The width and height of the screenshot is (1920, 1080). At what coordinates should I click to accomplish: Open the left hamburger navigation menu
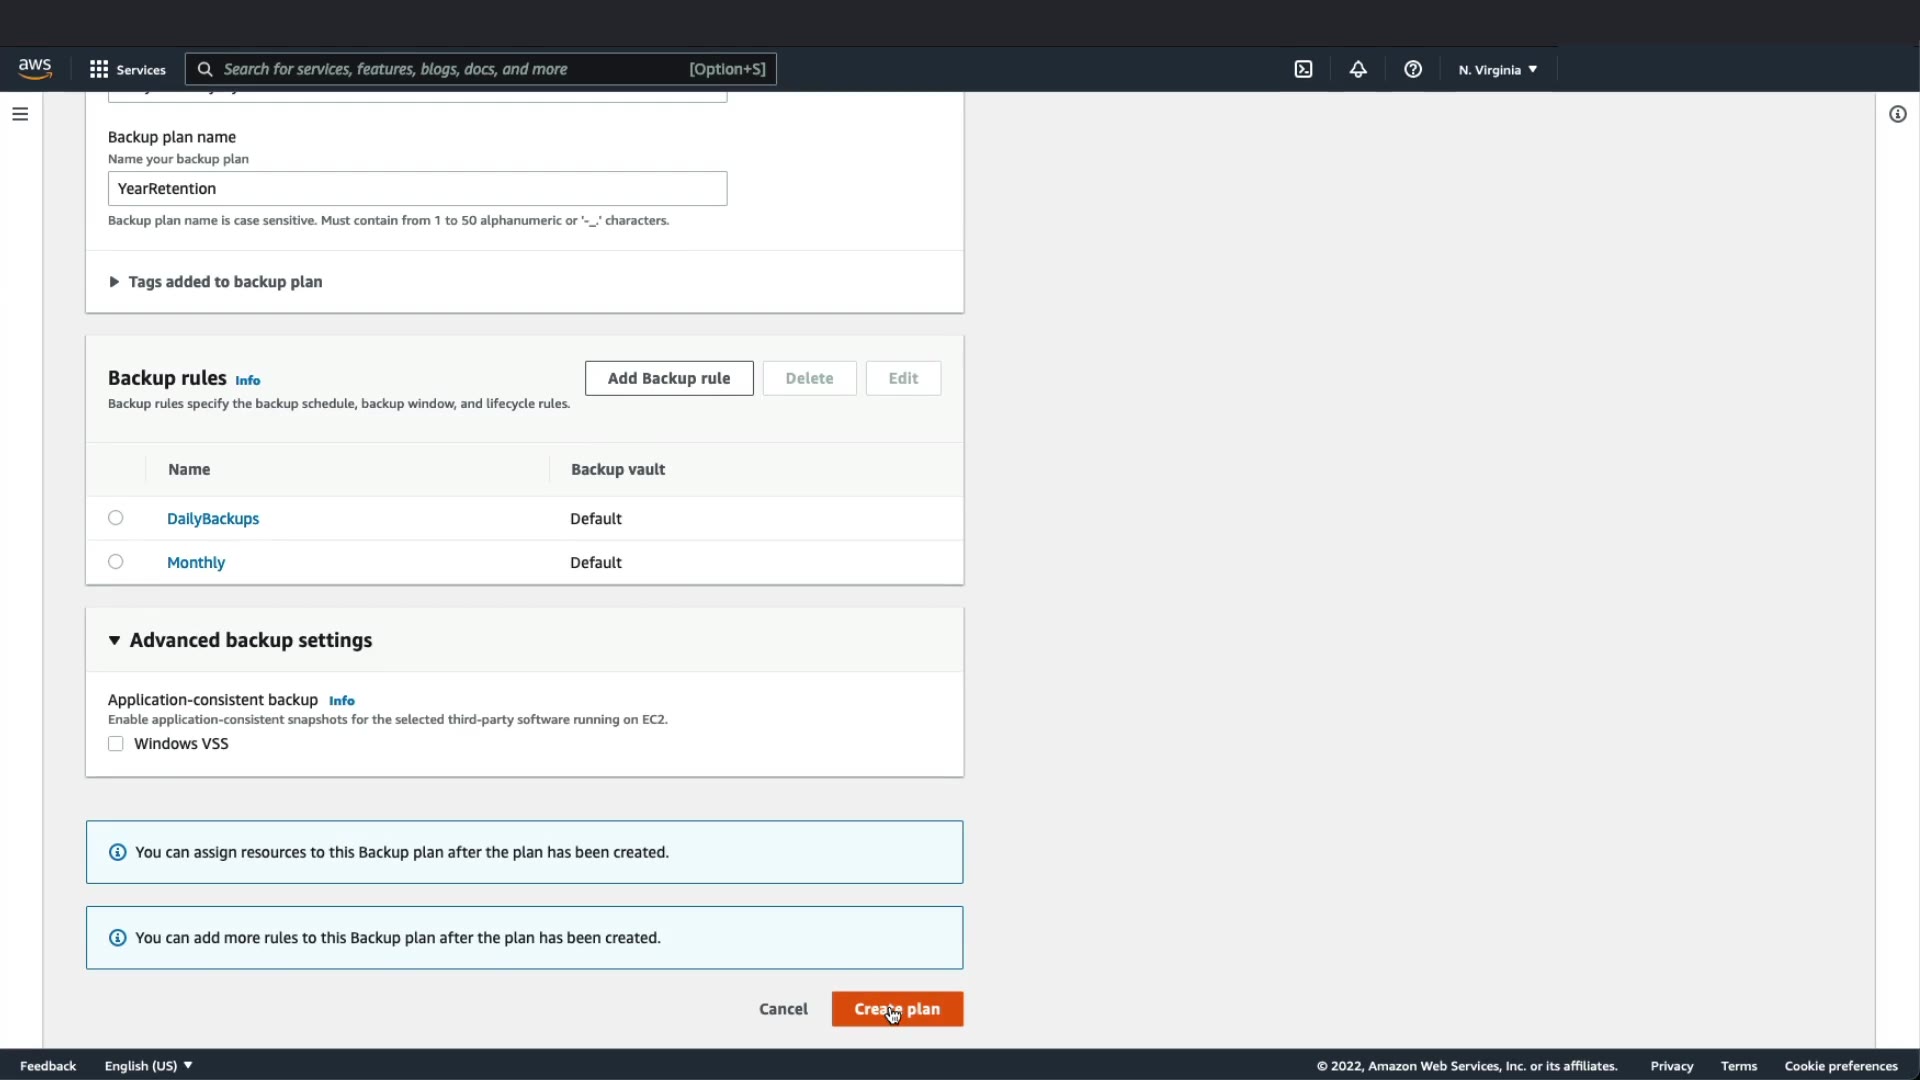[20, 114]
